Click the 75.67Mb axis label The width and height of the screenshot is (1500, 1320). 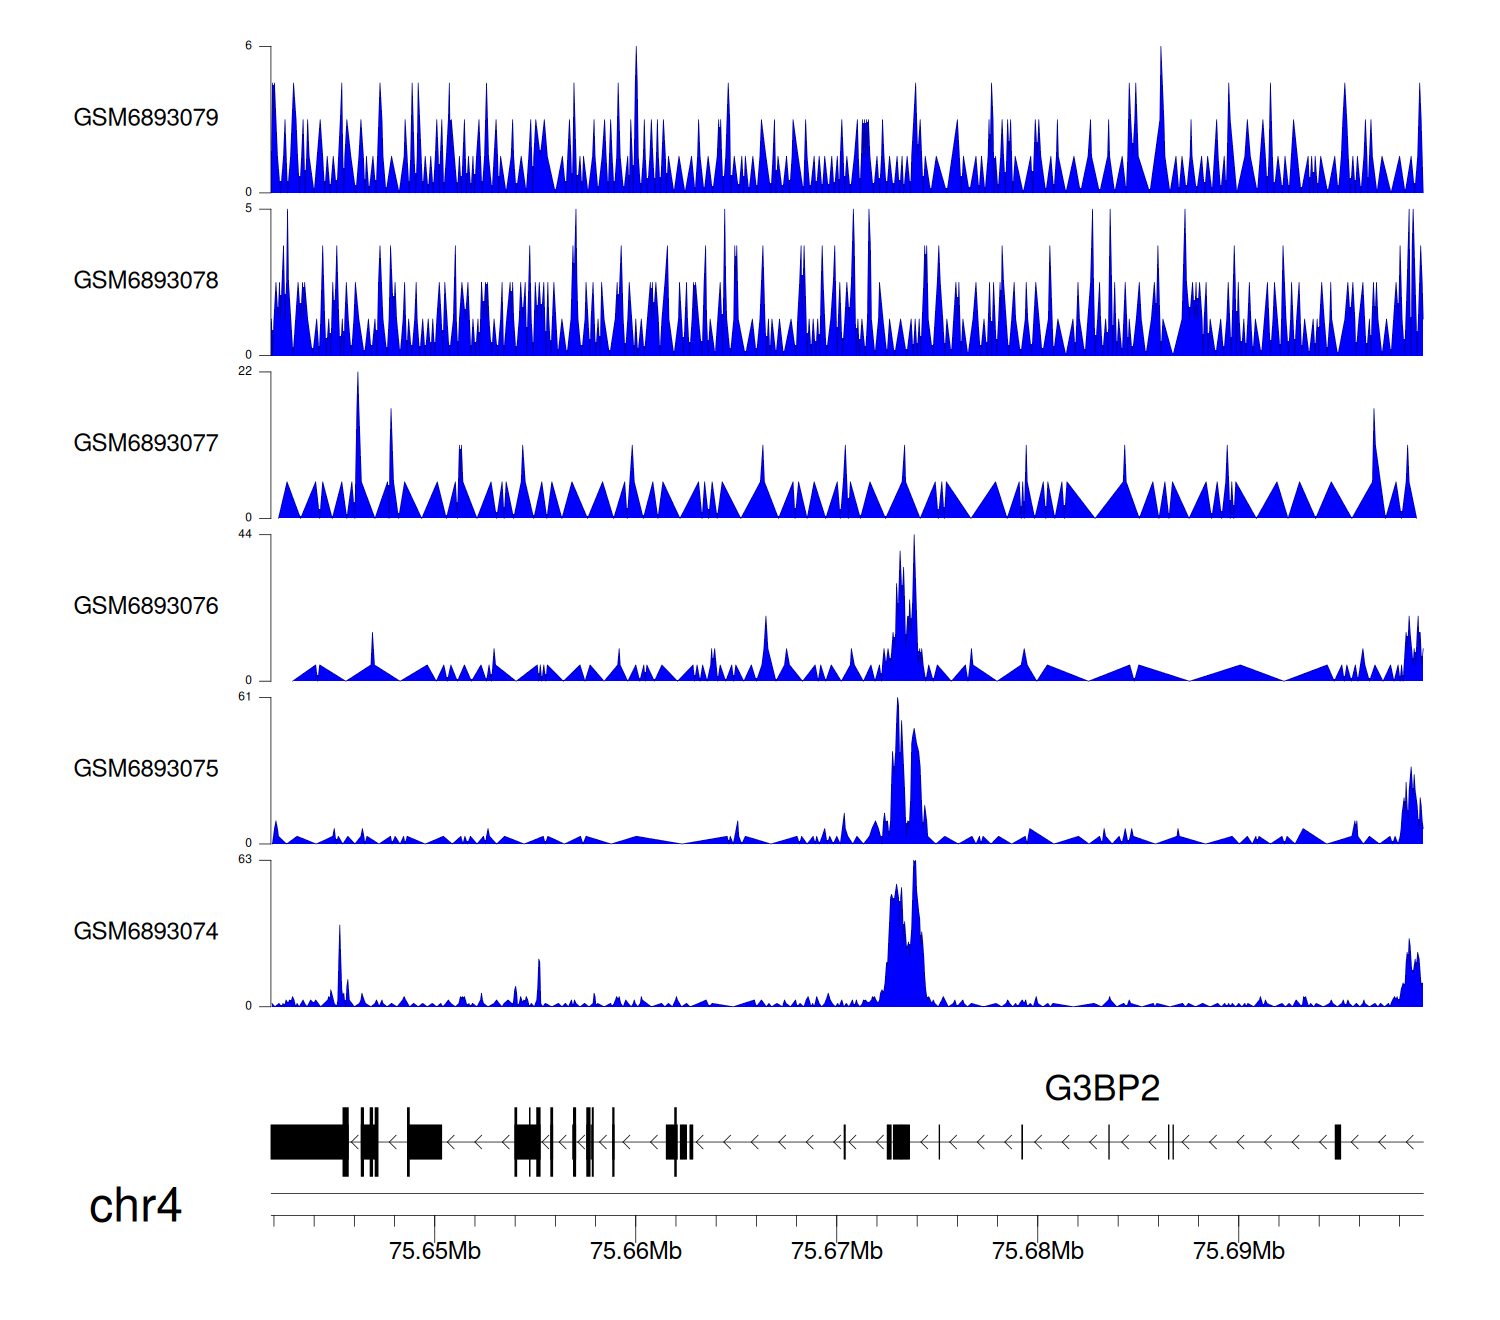click(x=837, y=1251)
